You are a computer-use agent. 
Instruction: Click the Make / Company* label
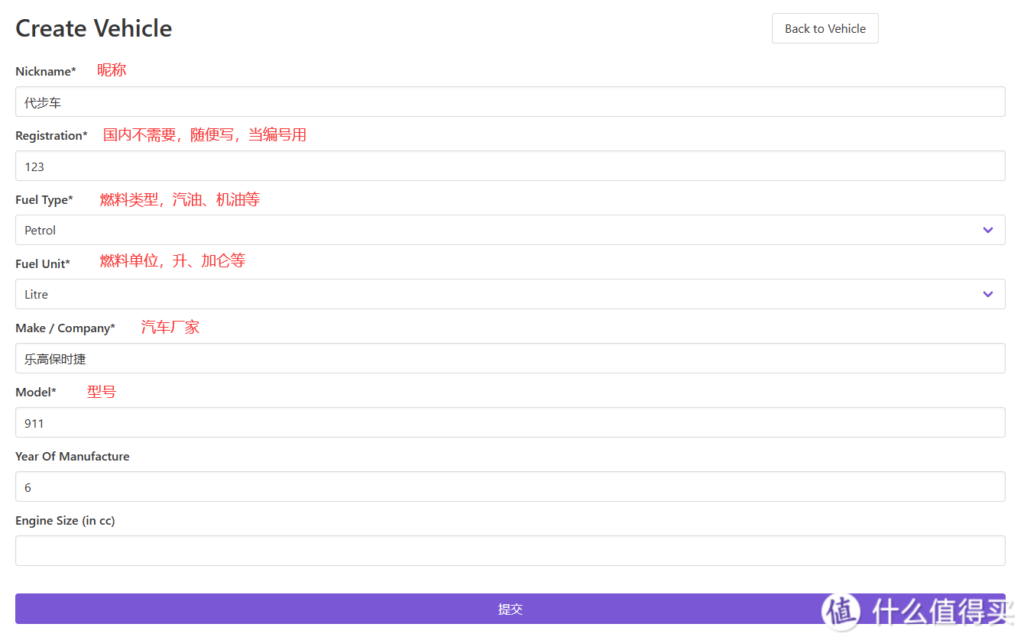(x=65, y=328)
